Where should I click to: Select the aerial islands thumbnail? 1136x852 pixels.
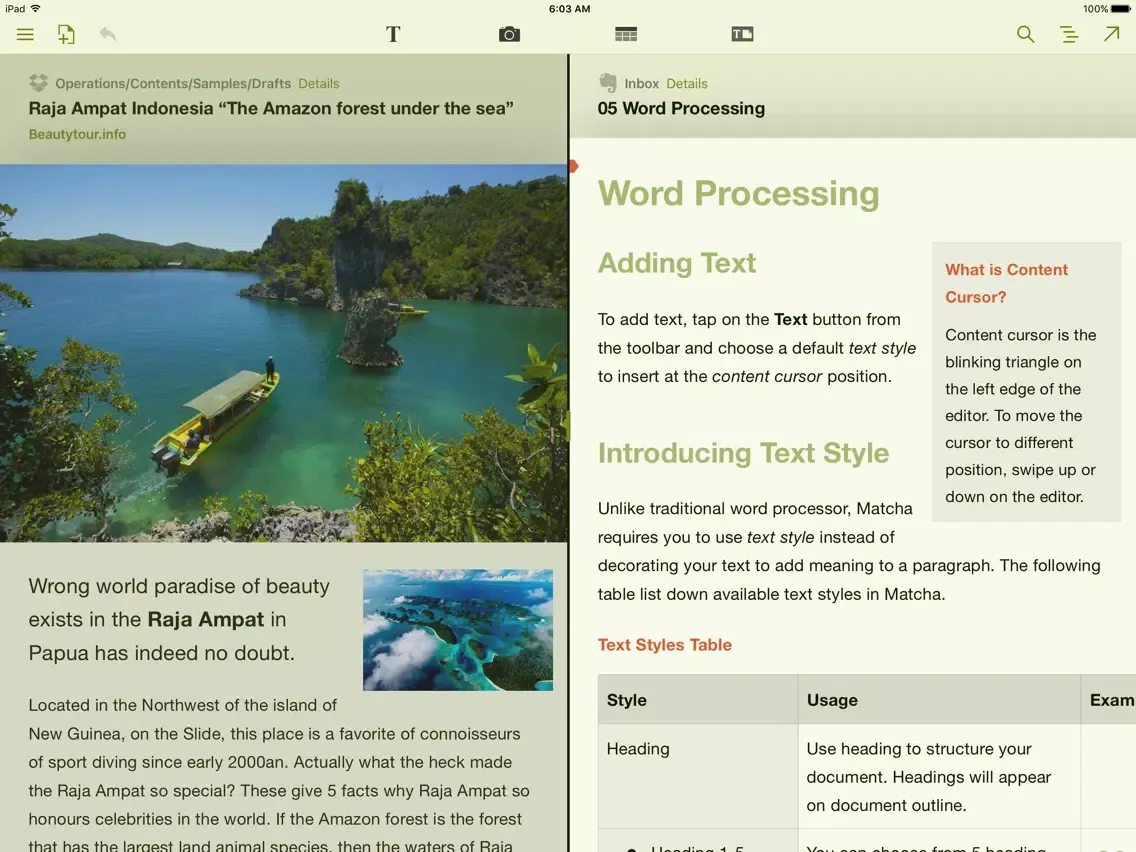coord(458,630)
